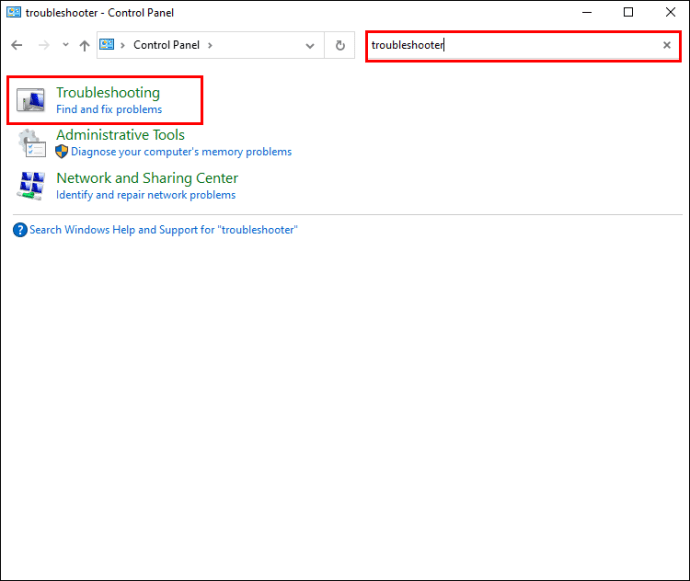Click the shield icon beside Diagnose memory problems

click(62, 151)
